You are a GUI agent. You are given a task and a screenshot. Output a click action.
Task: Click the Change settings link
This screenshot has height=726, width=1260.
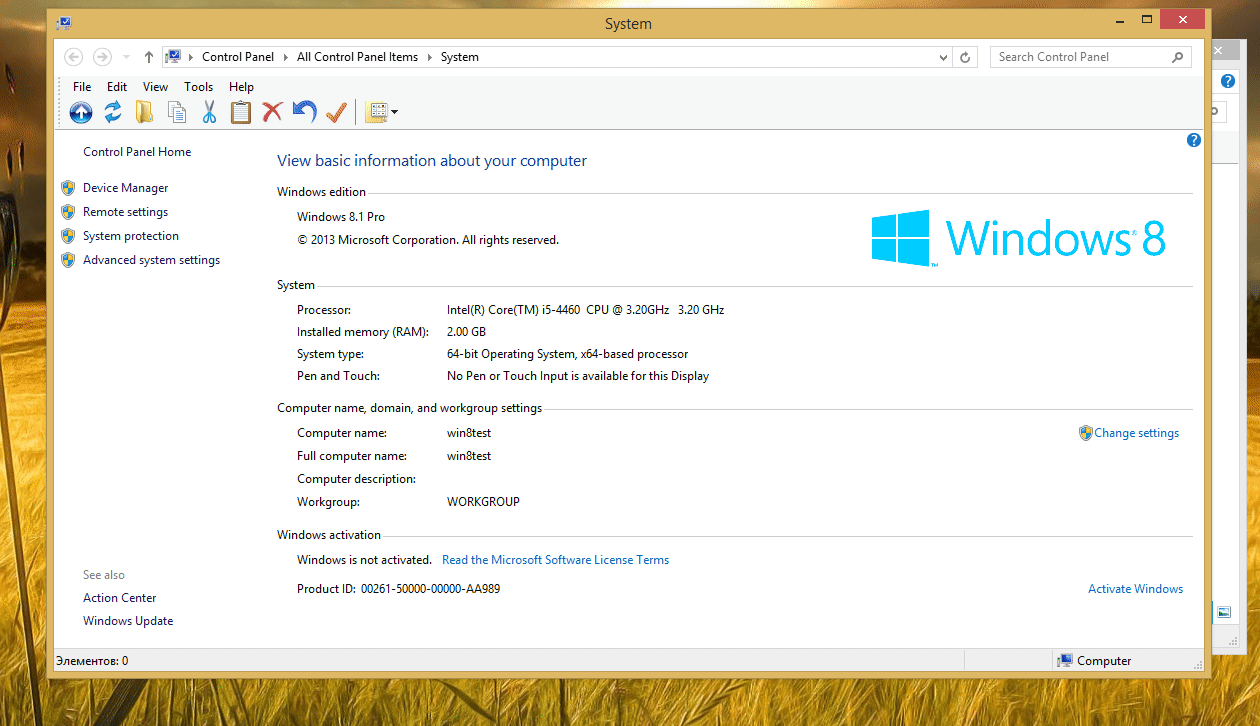point(1136,433)
